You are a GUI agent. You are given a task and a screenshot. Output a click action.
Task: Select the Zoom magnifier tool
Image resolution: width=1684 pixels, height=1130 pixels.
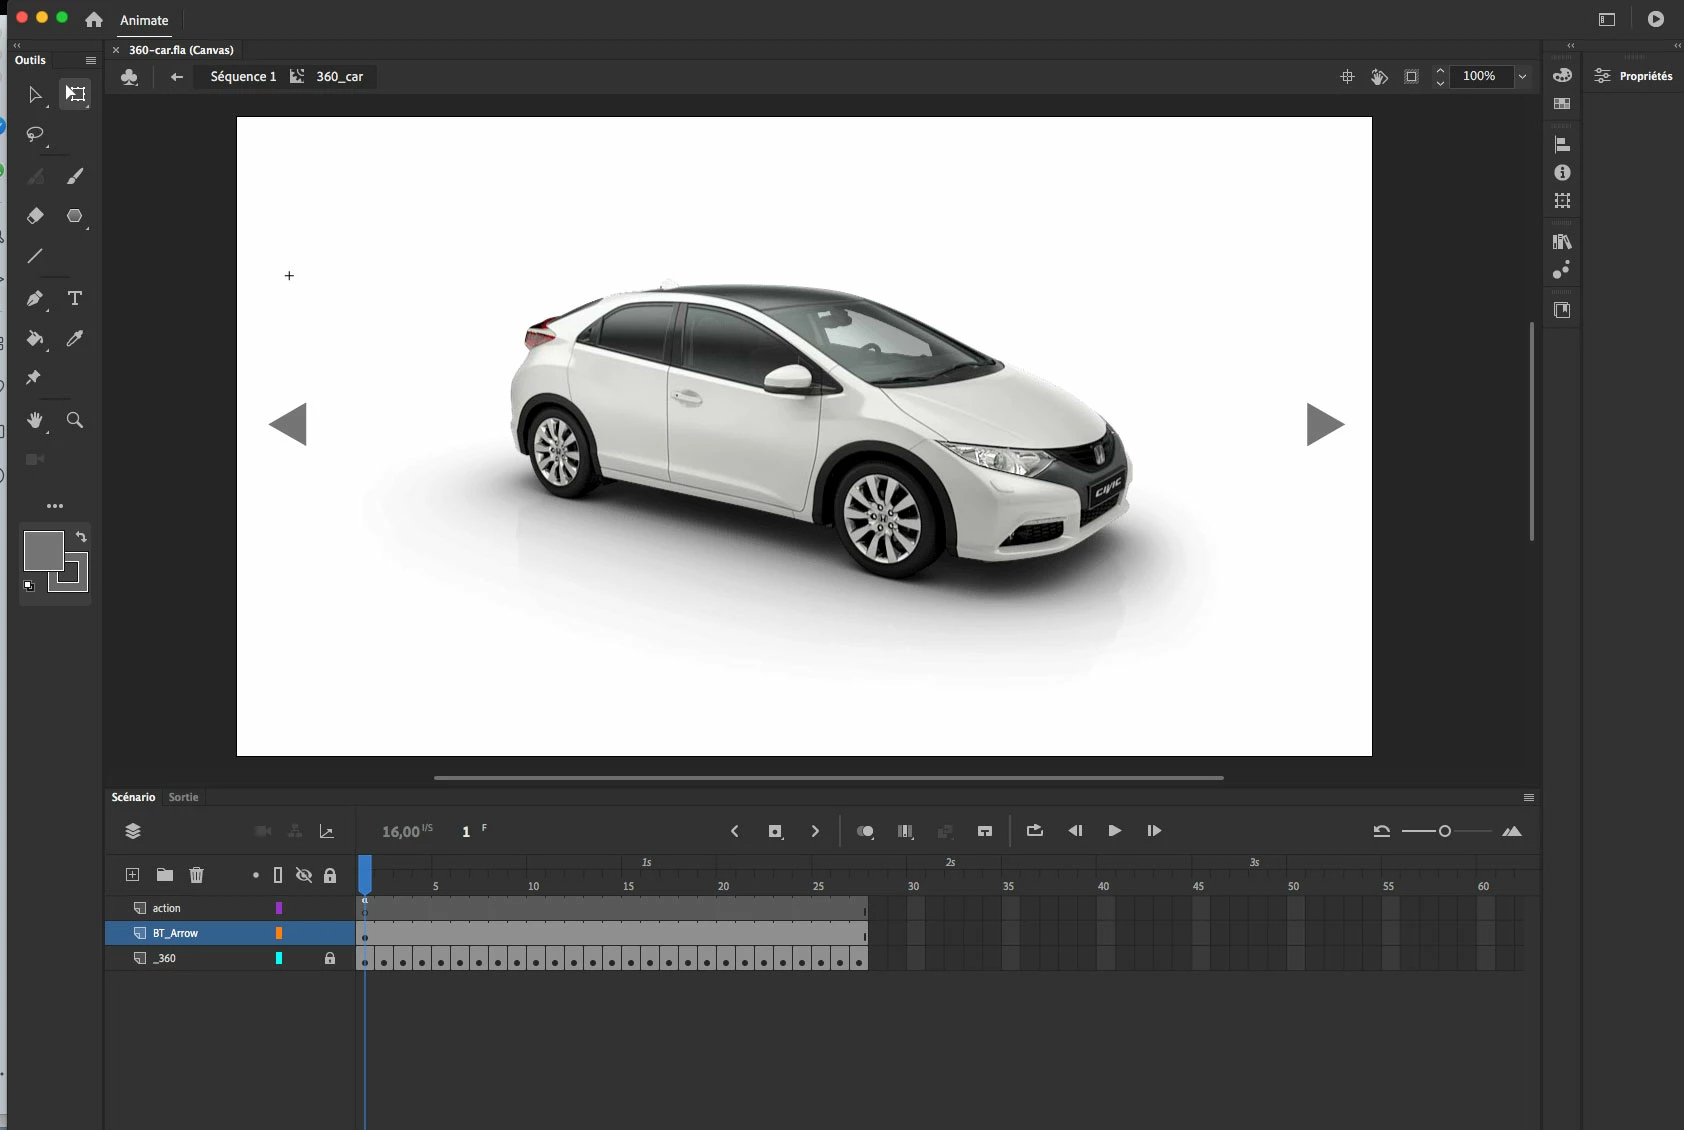pos(75,420)
